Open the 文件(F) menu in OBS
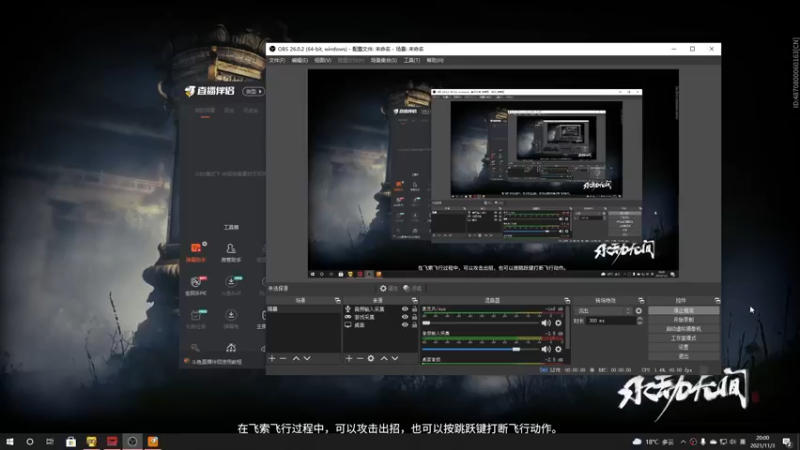 pyautogui.click(x=277, y=60)
